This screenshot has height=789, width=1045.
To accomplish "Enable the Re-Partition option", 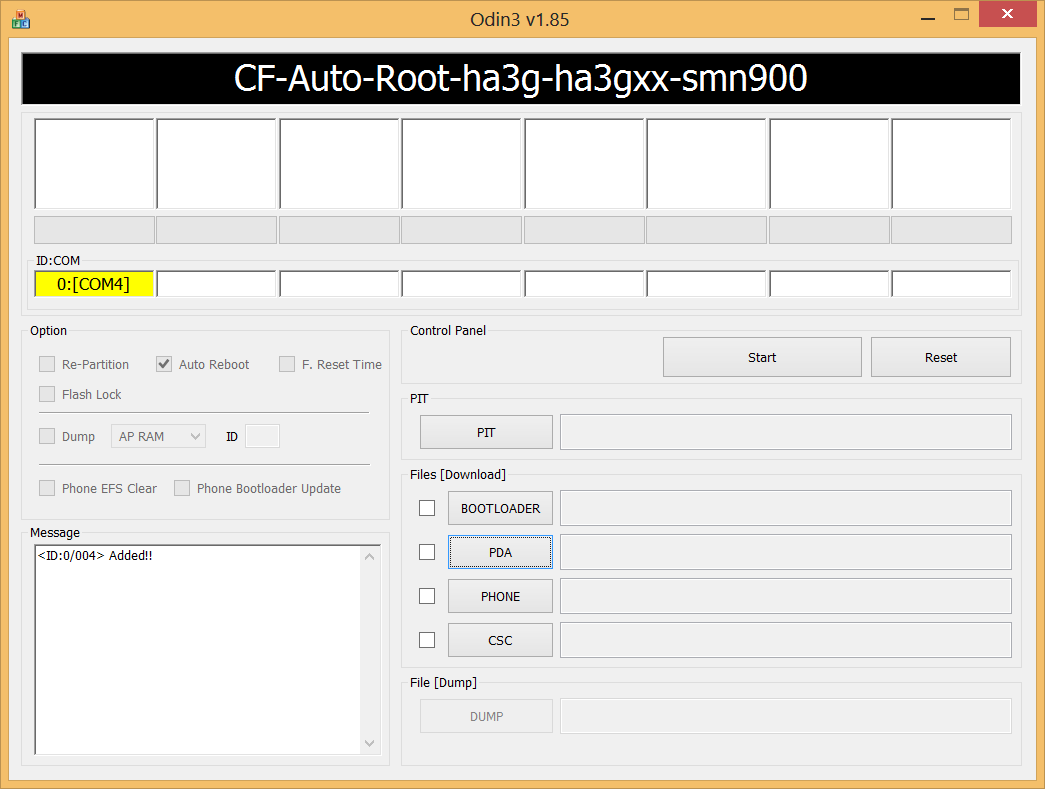I will pos(46,364).
